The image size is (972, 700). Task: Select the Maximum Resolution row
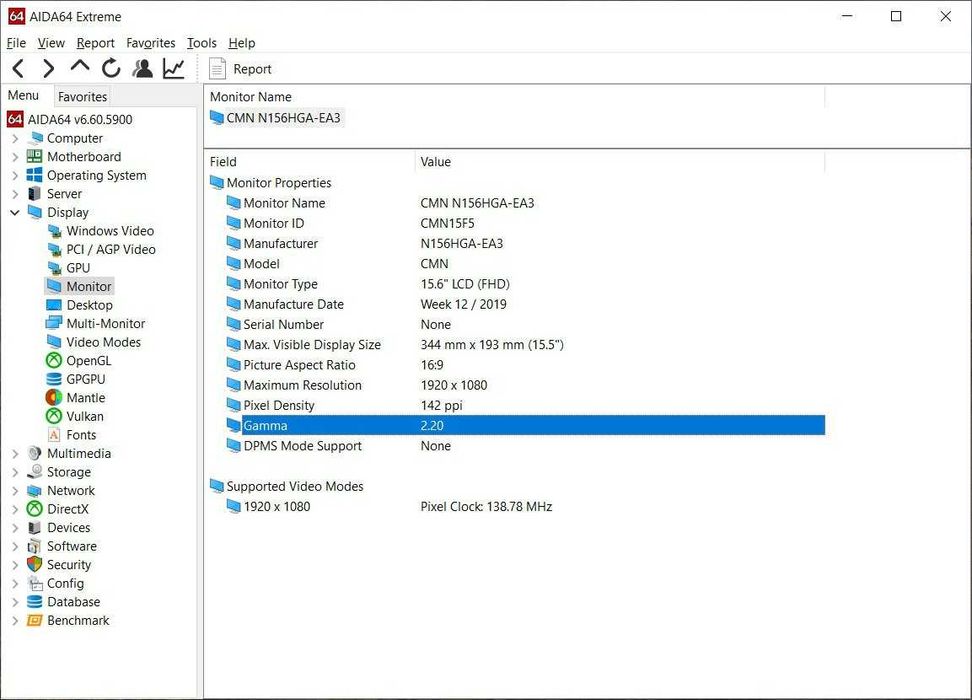(x=526, y=385)
